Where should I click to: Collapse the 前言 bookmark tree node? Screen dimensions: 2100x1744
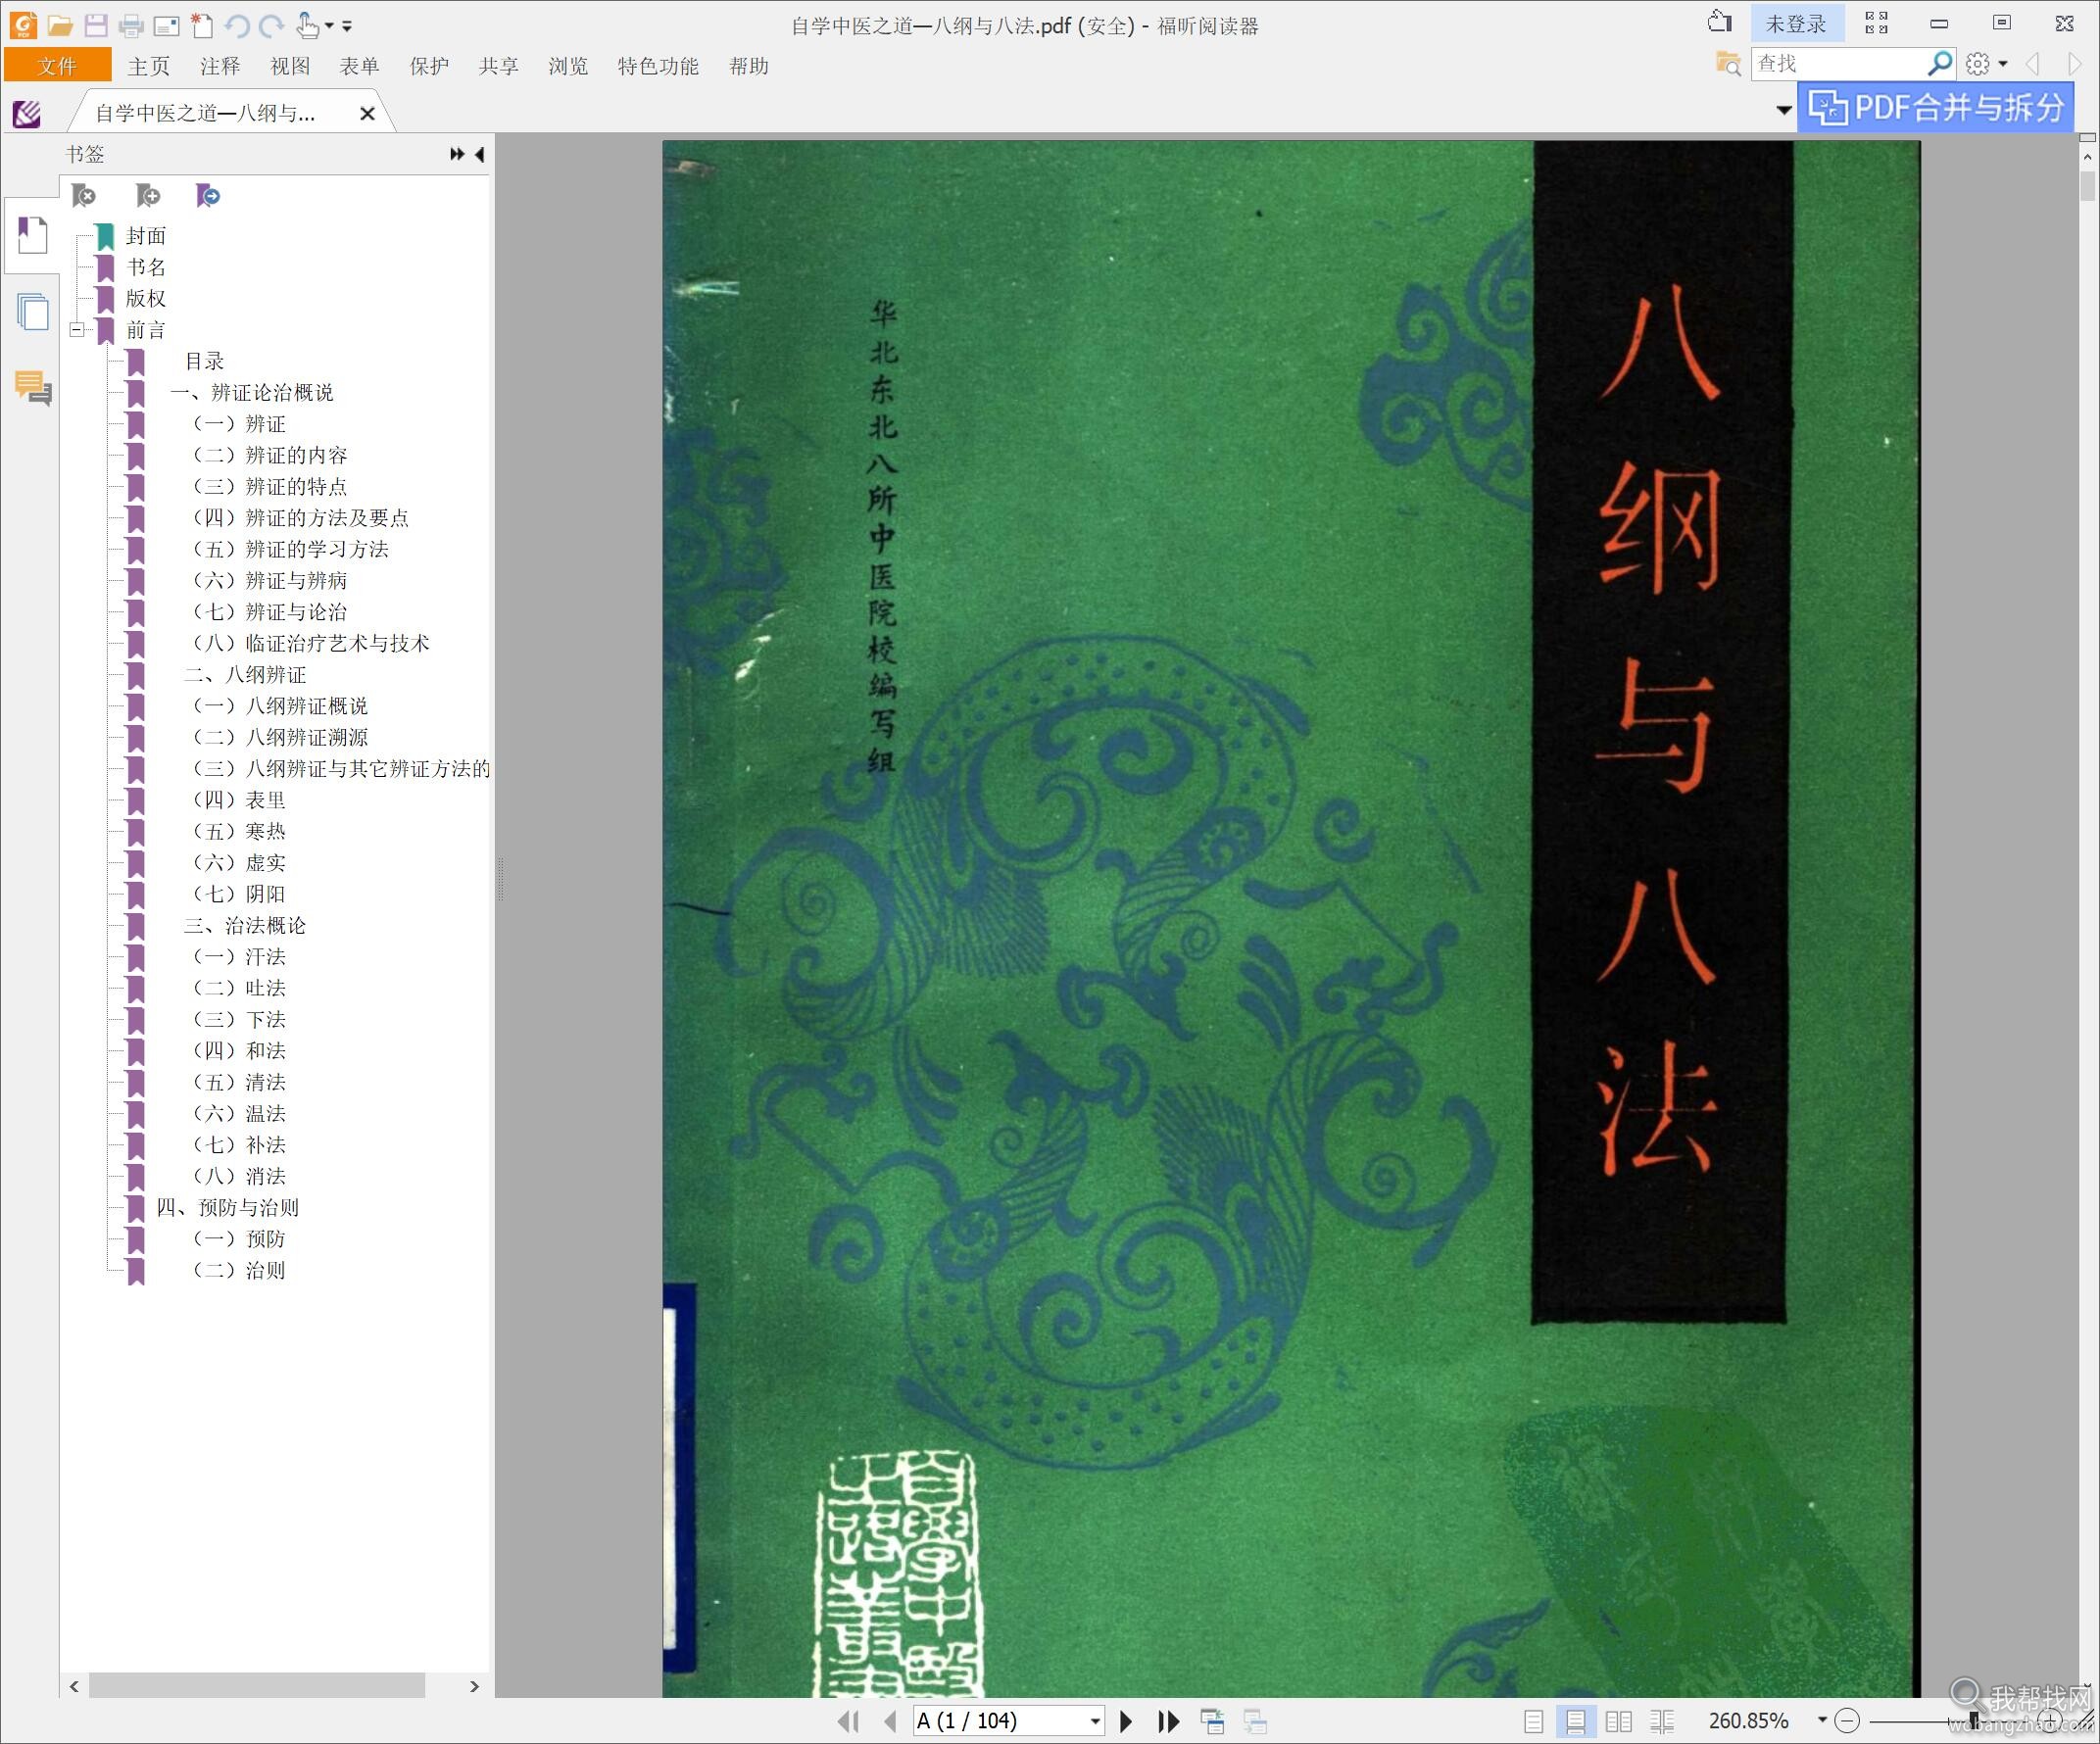77,329
